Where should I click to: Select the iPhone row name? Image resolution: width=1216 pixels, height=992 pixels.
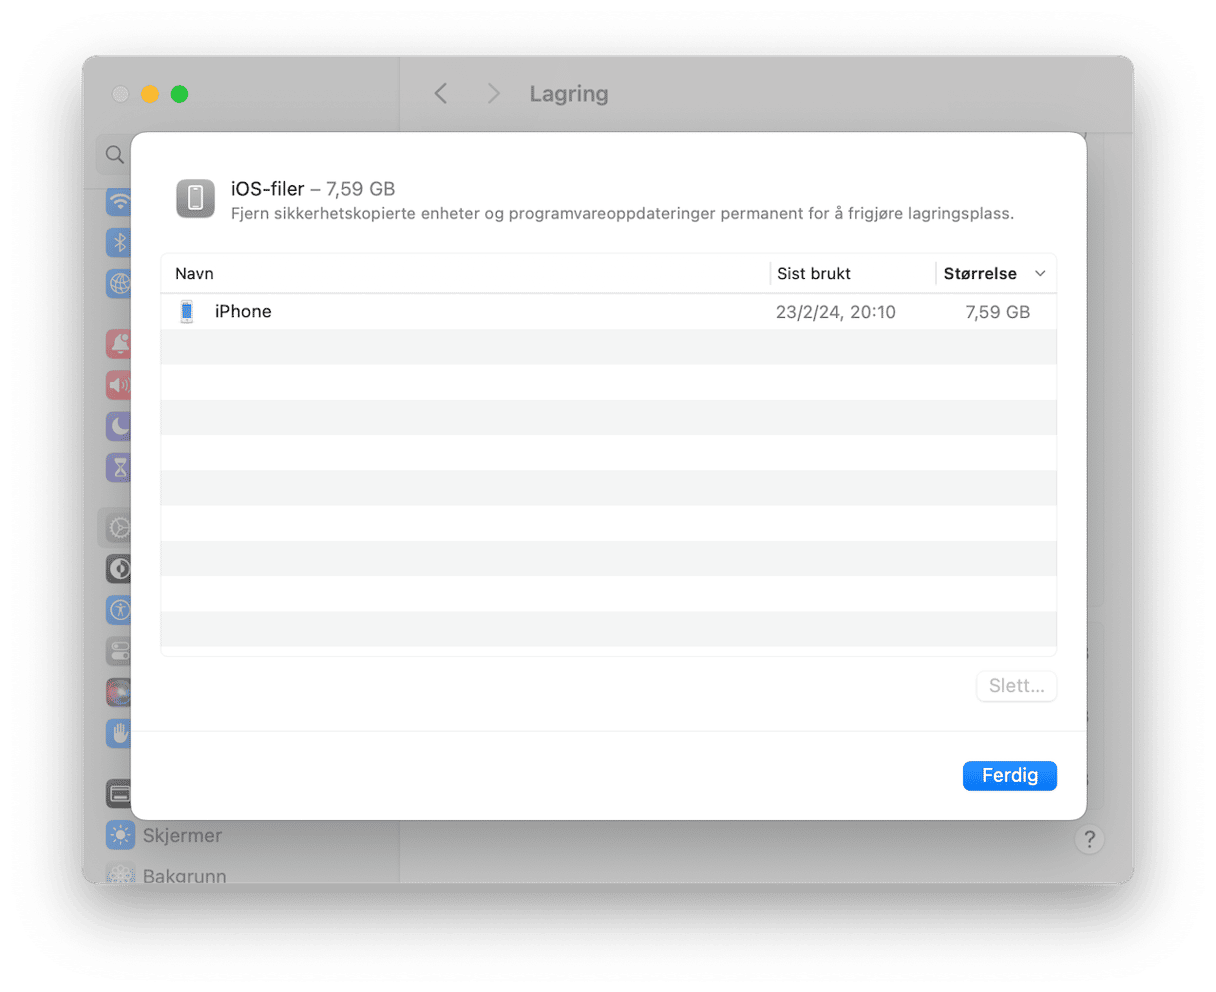coord(243,311)
